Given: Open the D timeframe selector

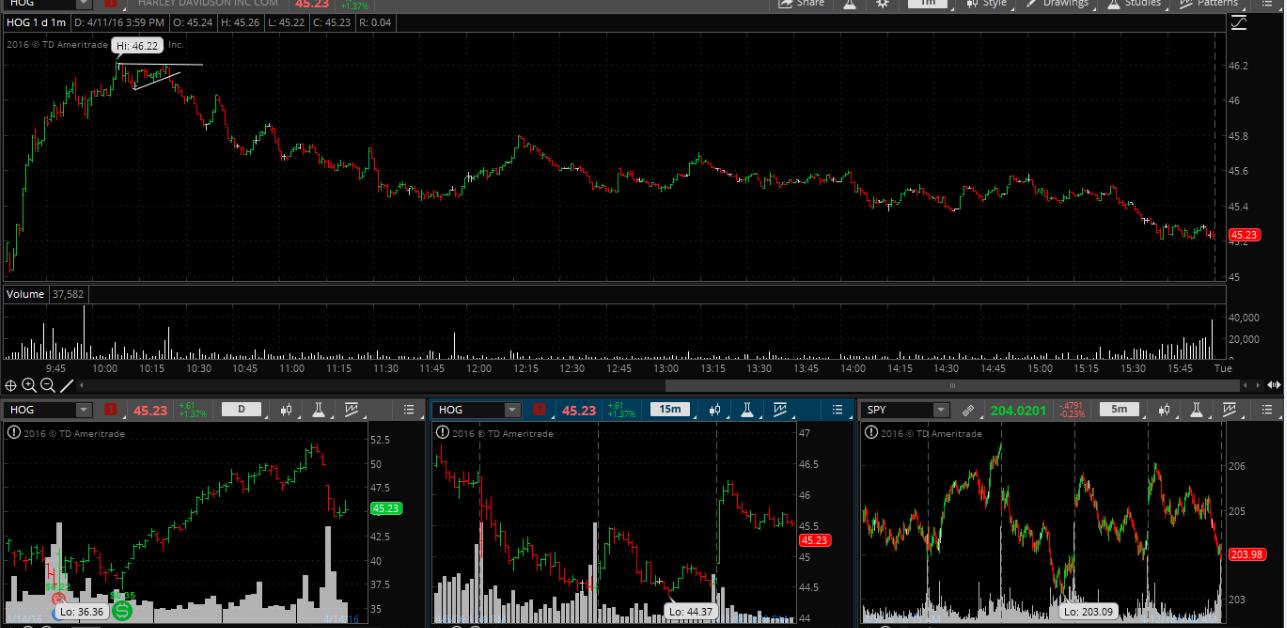Looking at the screenshot, I should click(x=241, y=410).
